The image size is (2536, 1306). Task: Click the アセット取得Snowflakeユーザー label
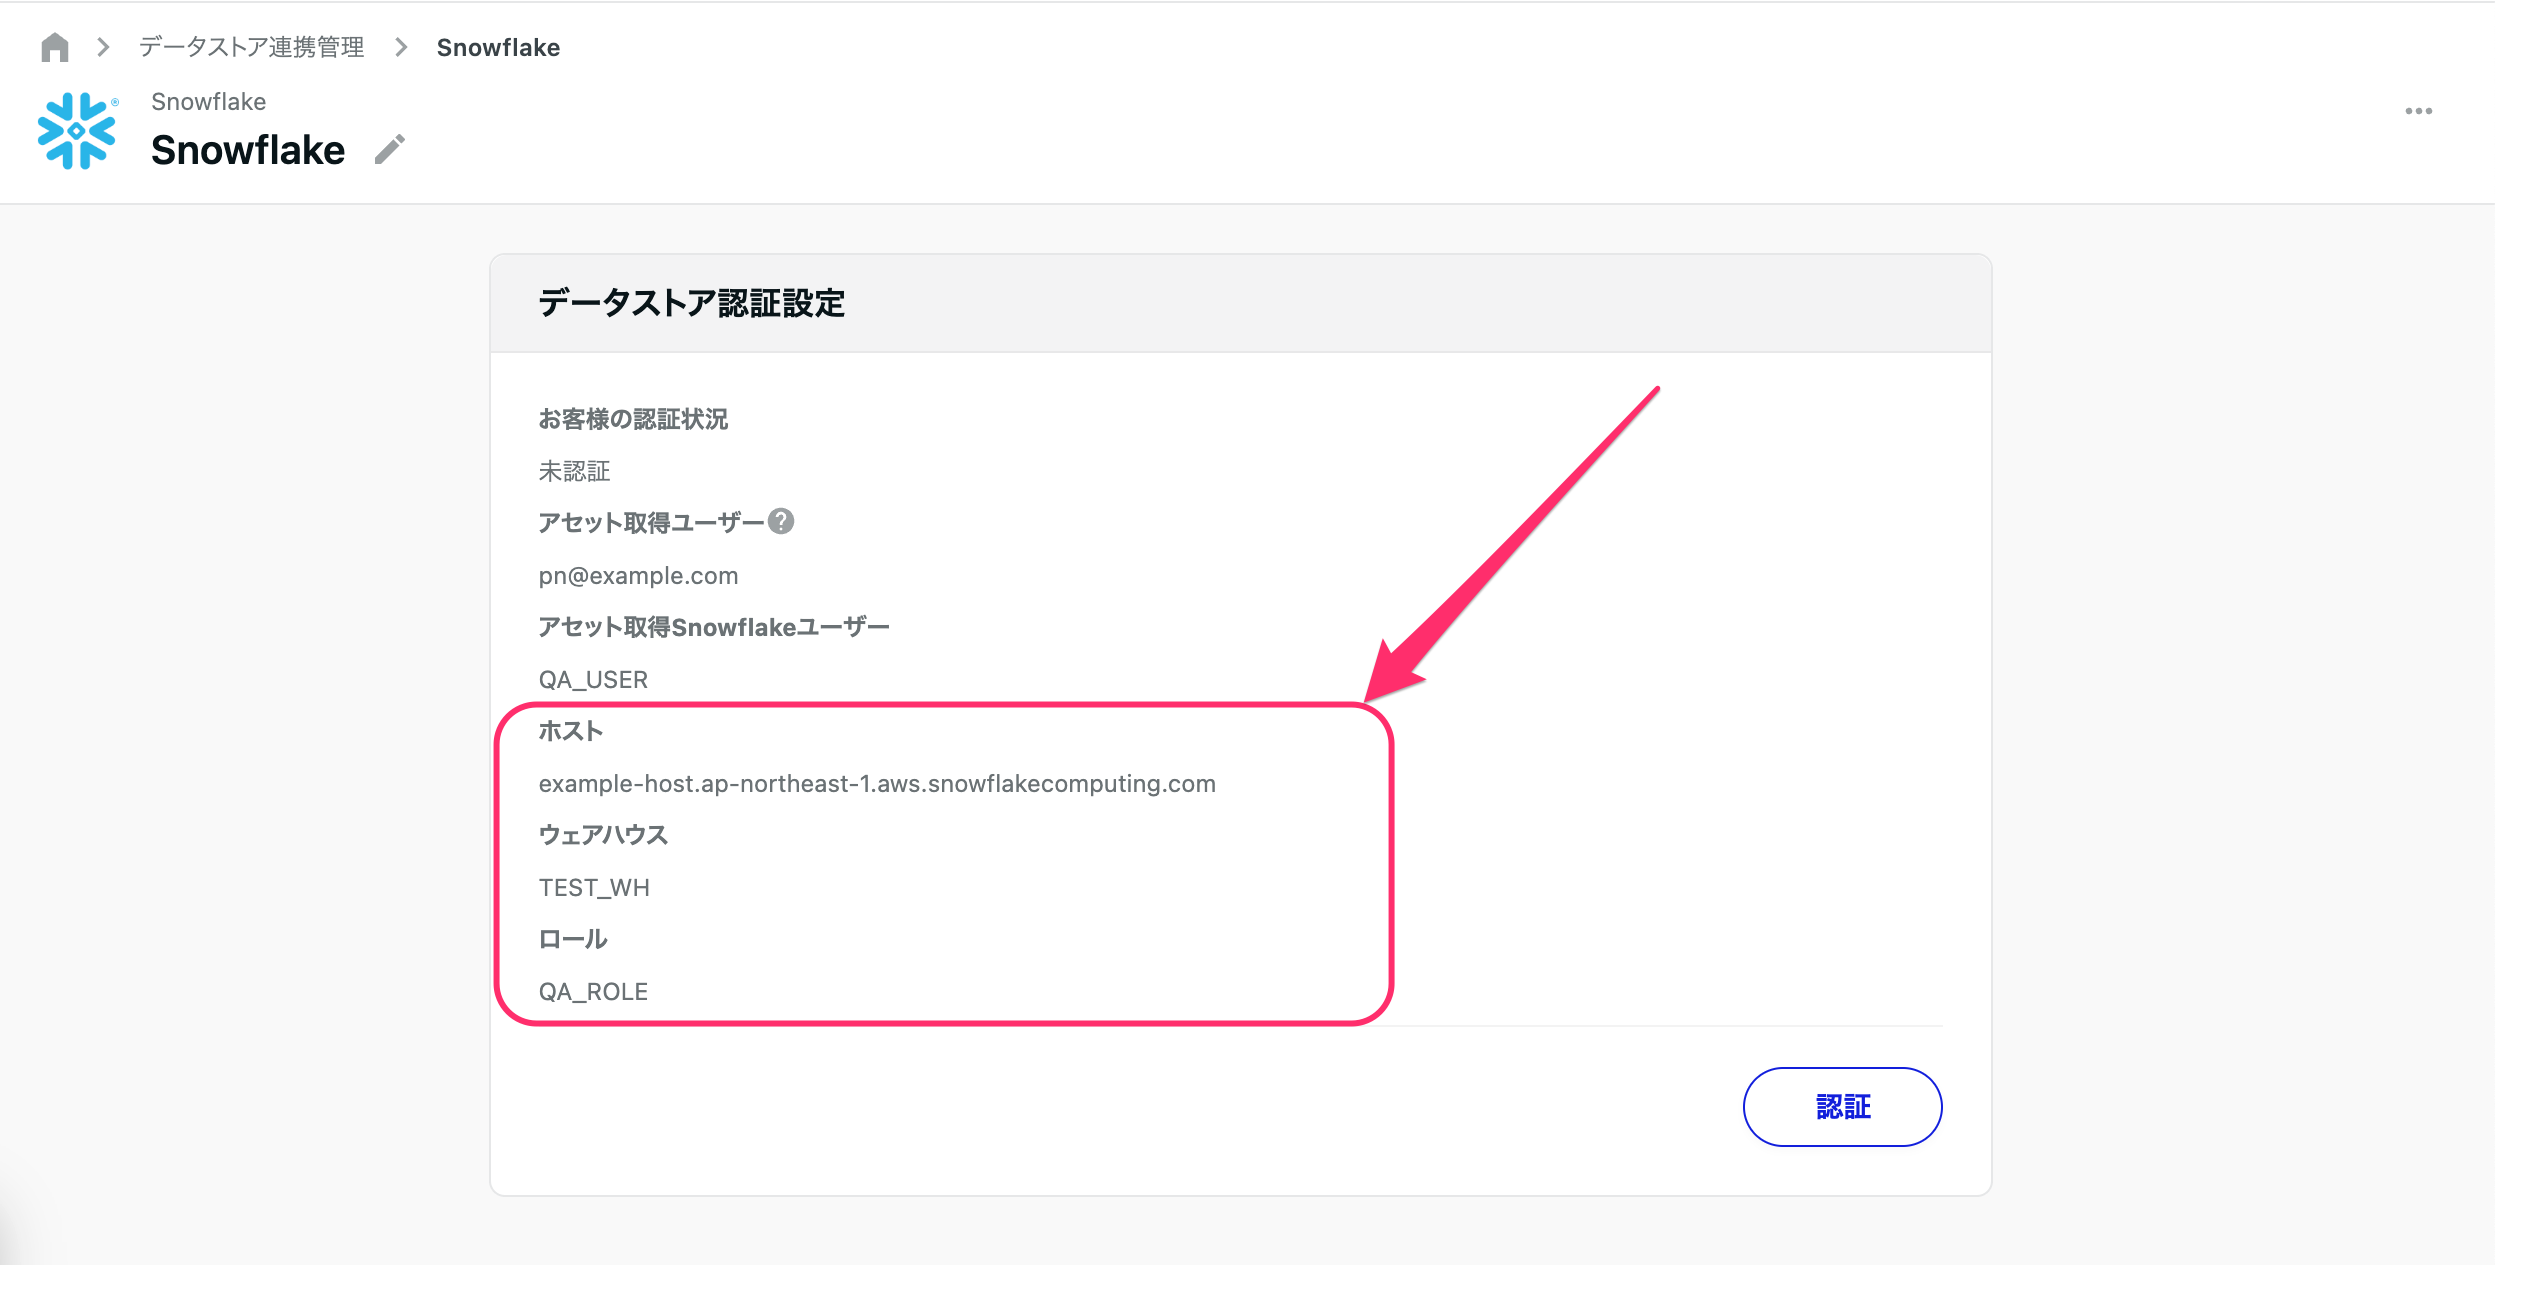coord(714,627)
